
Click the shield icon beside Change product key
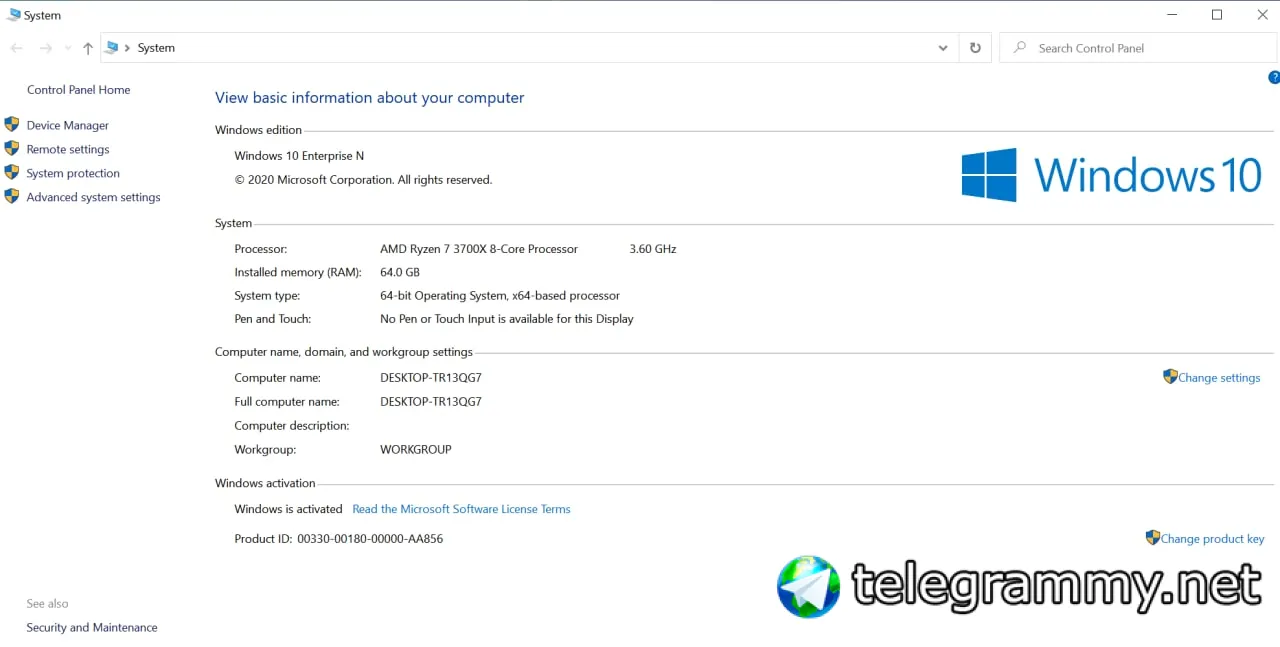coord(1152,537)
